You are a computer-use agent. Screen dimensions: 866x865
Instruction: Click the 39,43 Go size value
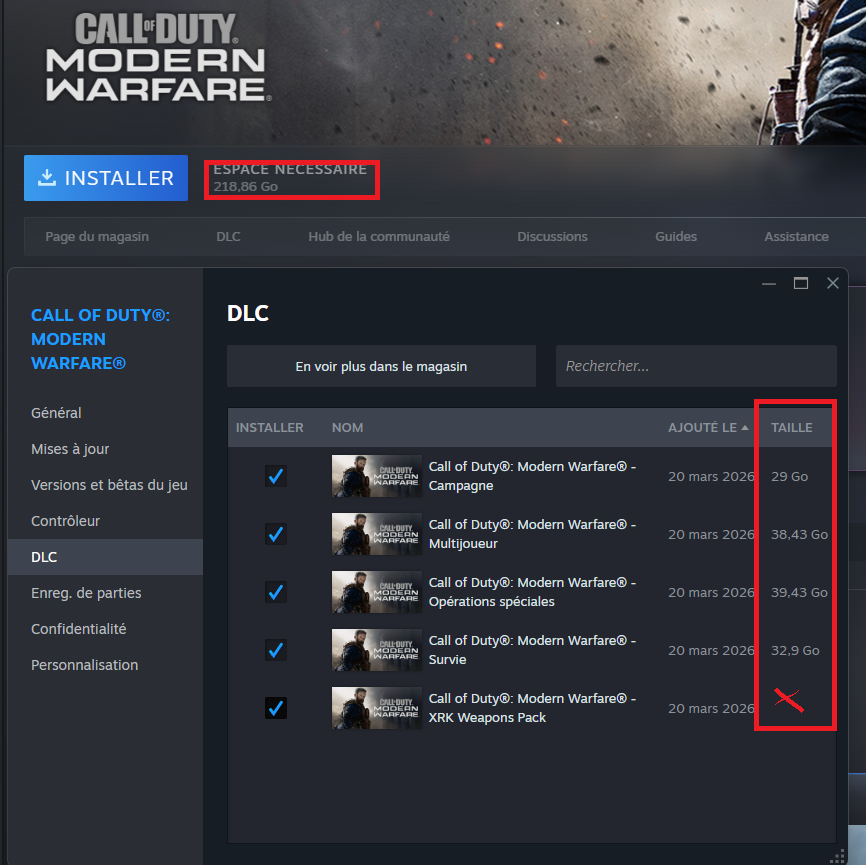click(x=799, y=592)
